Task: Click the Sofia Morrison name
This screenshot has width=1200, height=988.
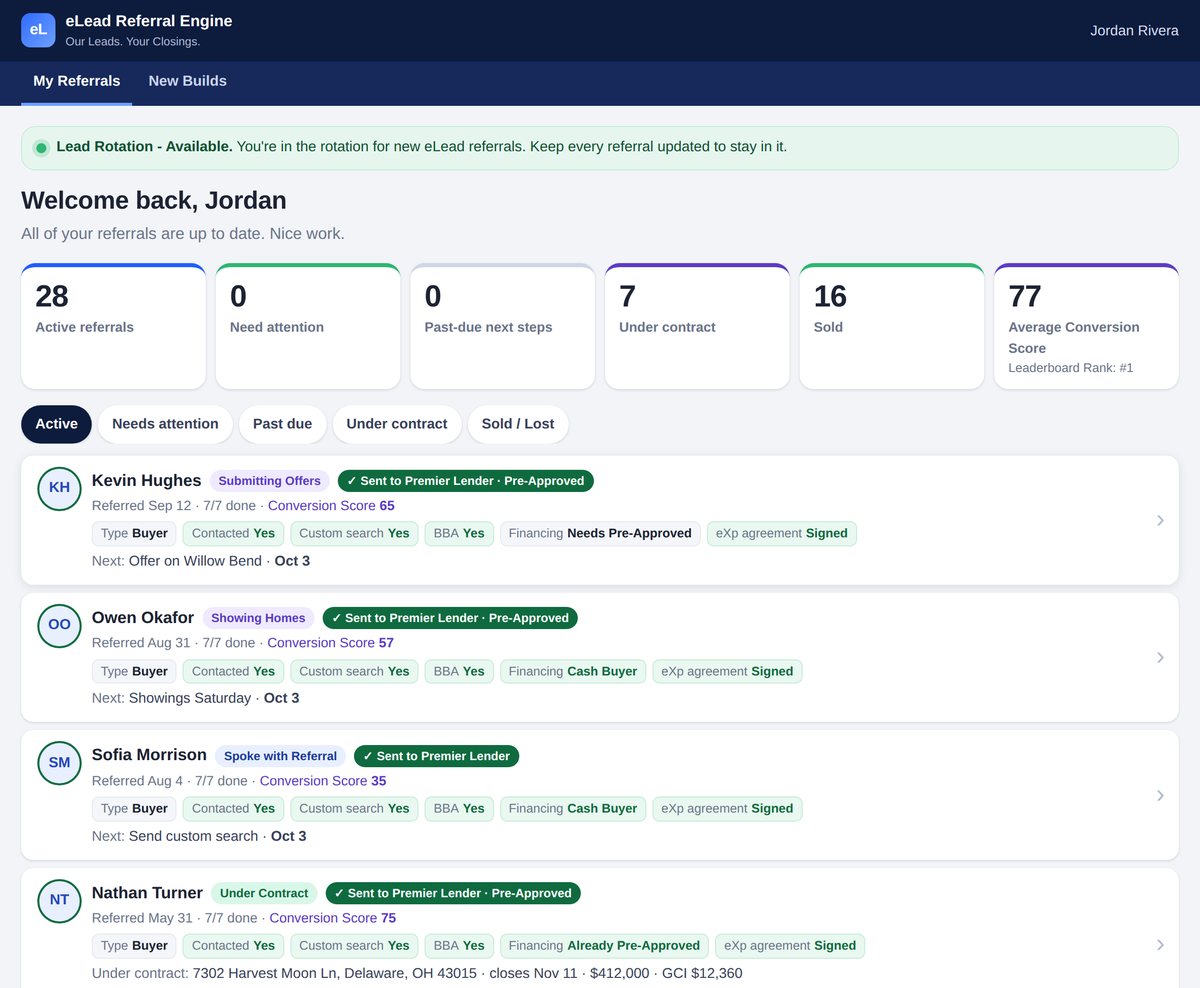Action: pyautogui.click(x=149, y=756)
